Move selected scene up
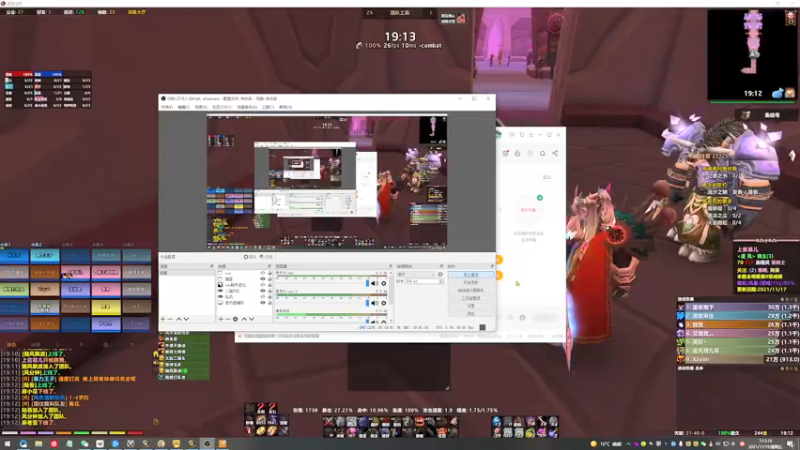800x450 pixels. coord(179,319)
